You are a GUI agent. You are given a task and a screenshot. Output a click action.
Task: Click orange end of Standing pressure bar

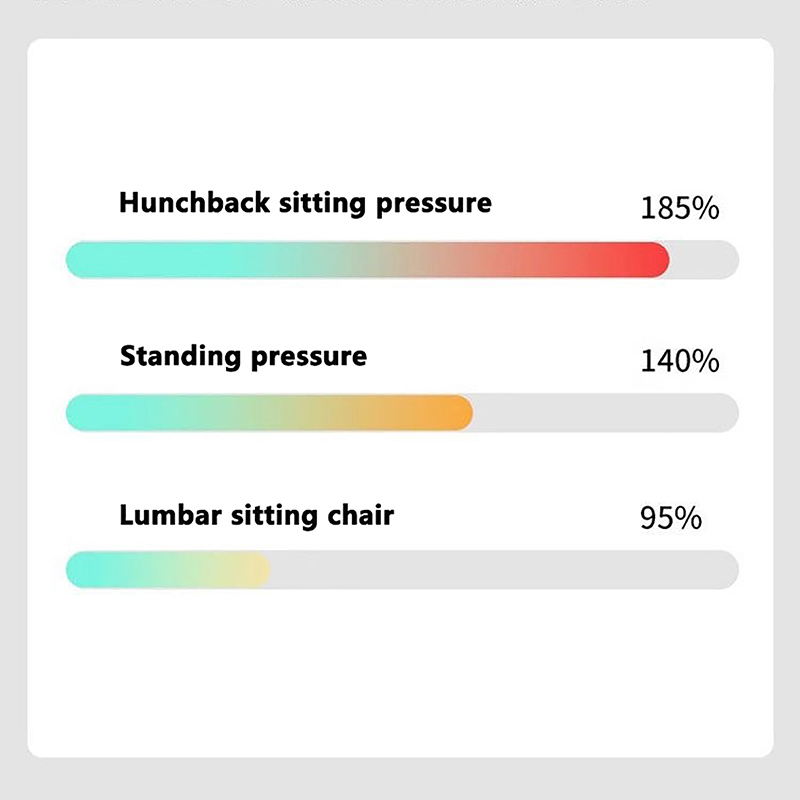click(x=455, y=413)
